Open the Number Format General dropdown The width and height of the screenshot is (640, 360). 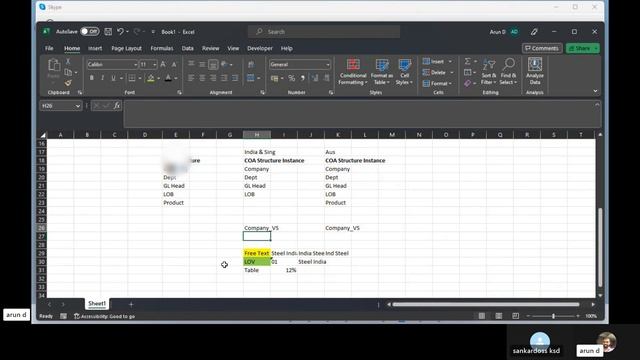pos(327,64)
